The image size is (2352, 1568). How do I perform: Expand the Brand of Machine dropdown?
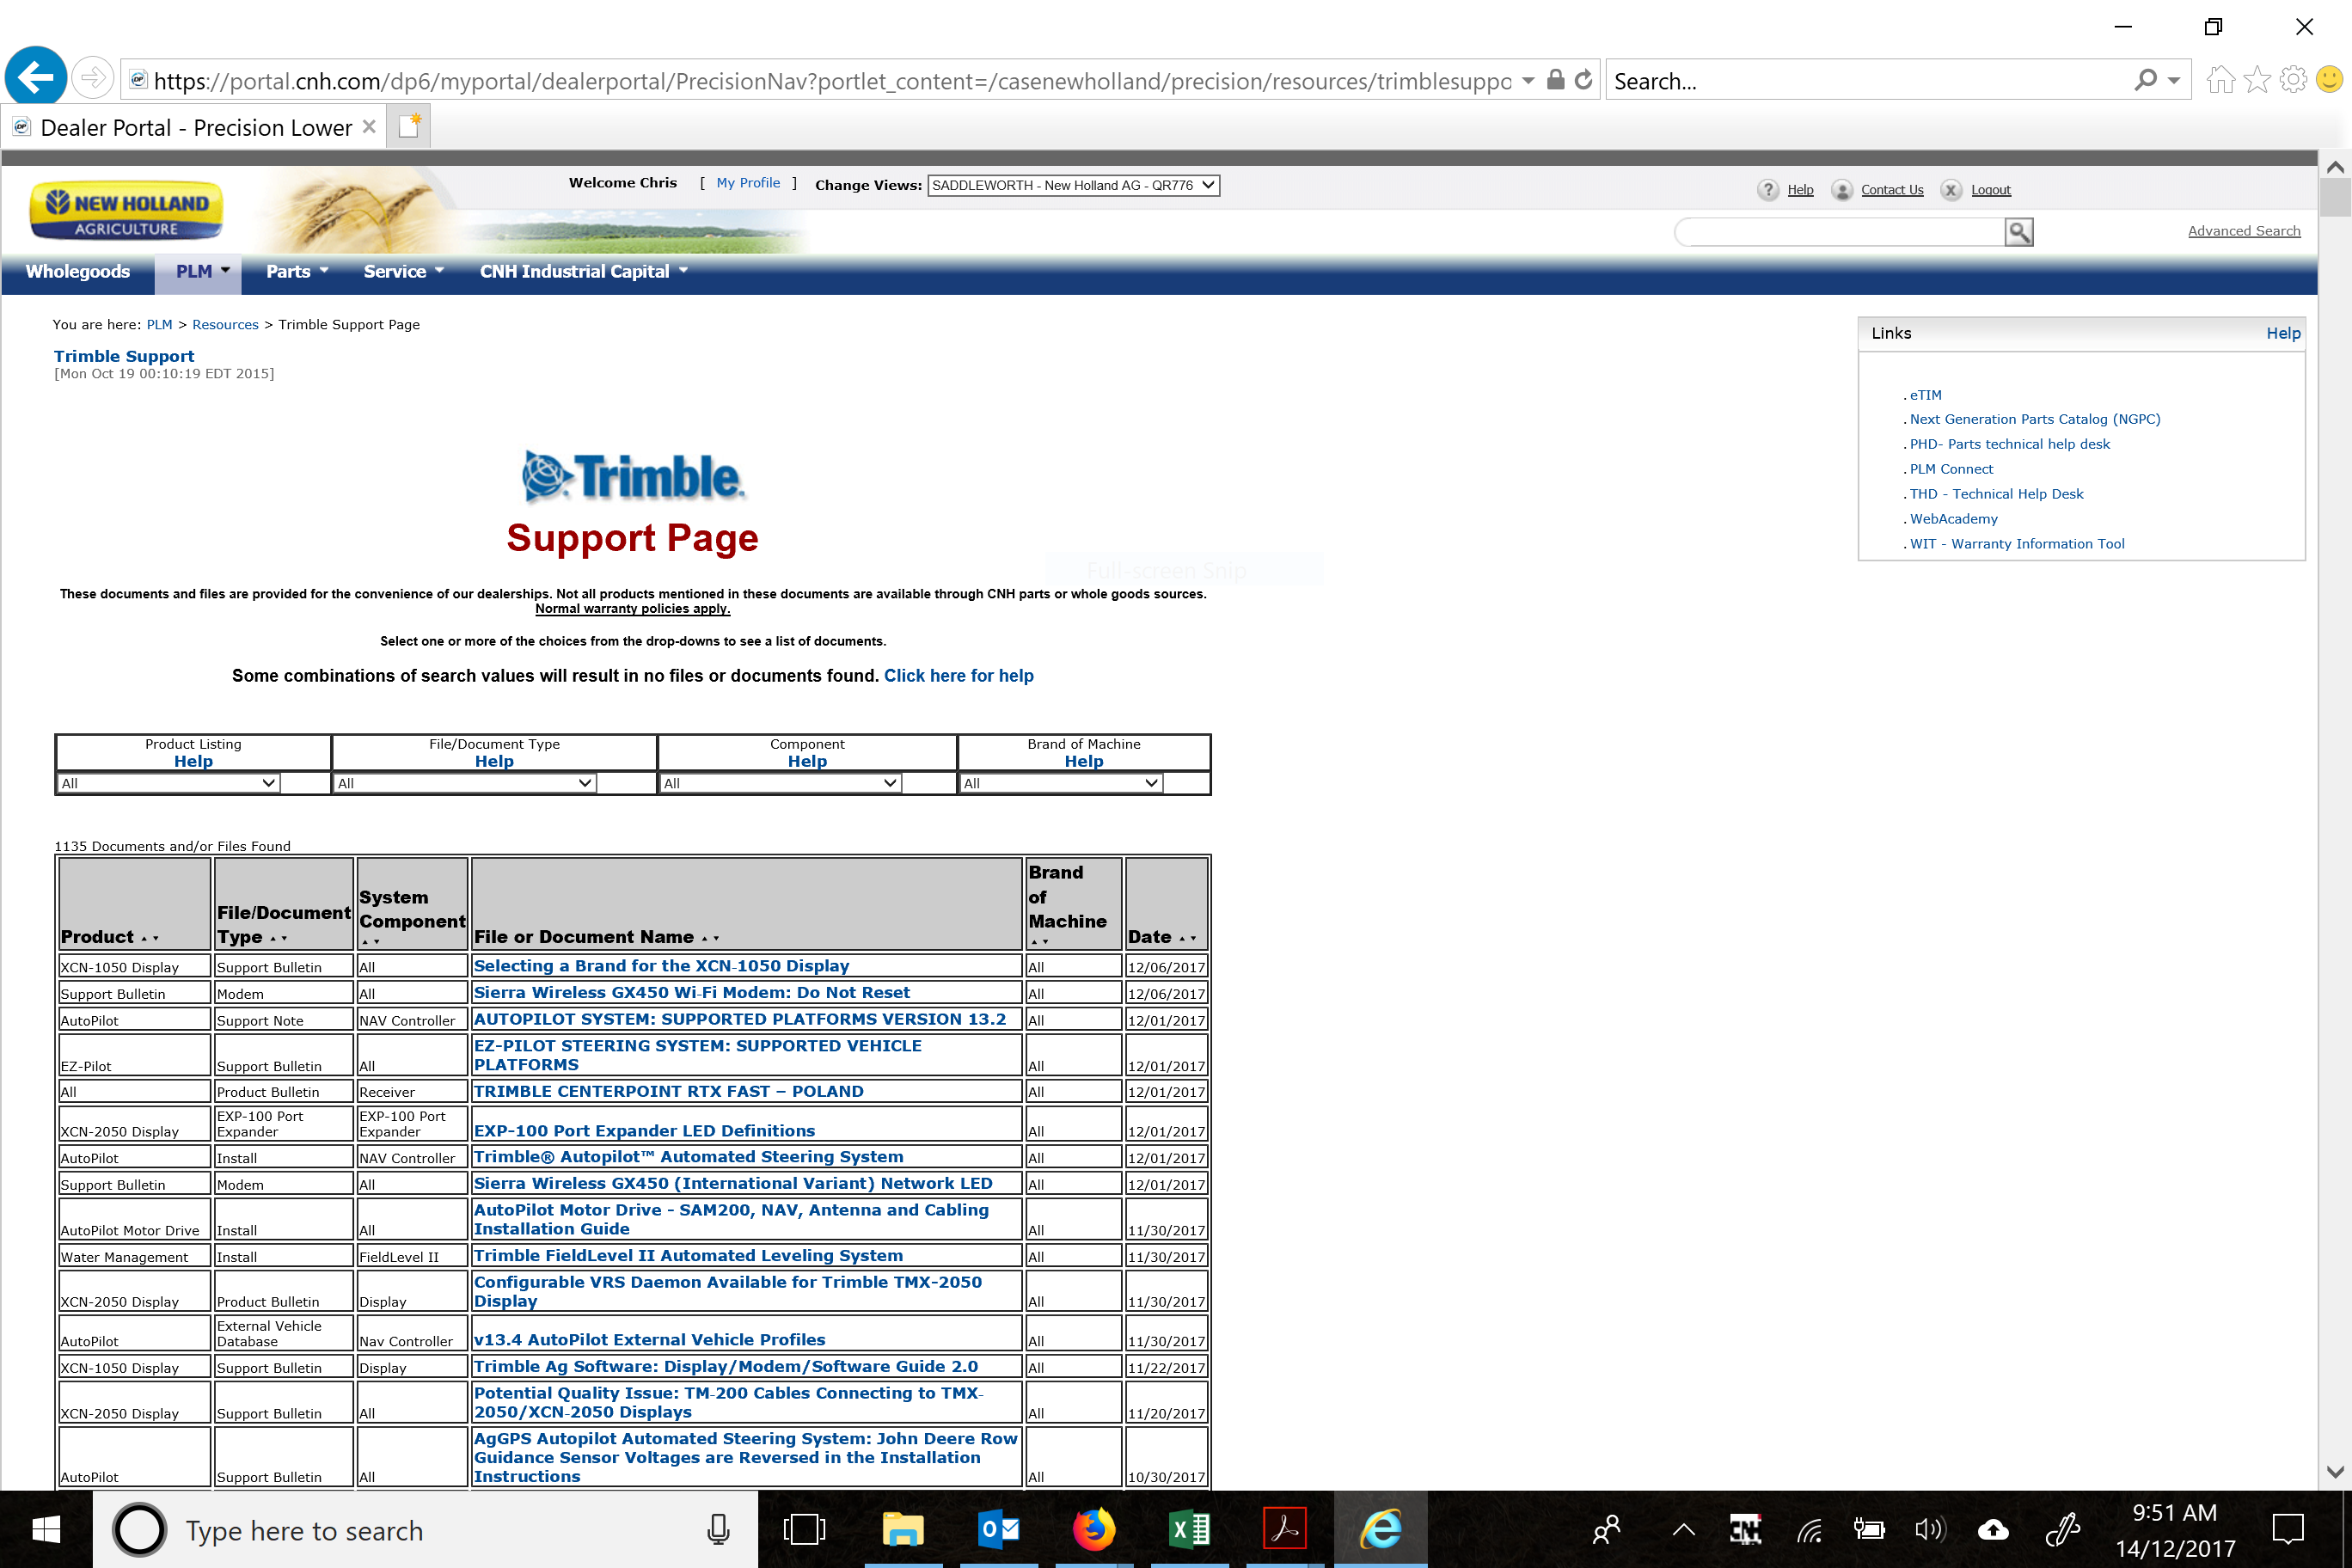[1060, 783]
